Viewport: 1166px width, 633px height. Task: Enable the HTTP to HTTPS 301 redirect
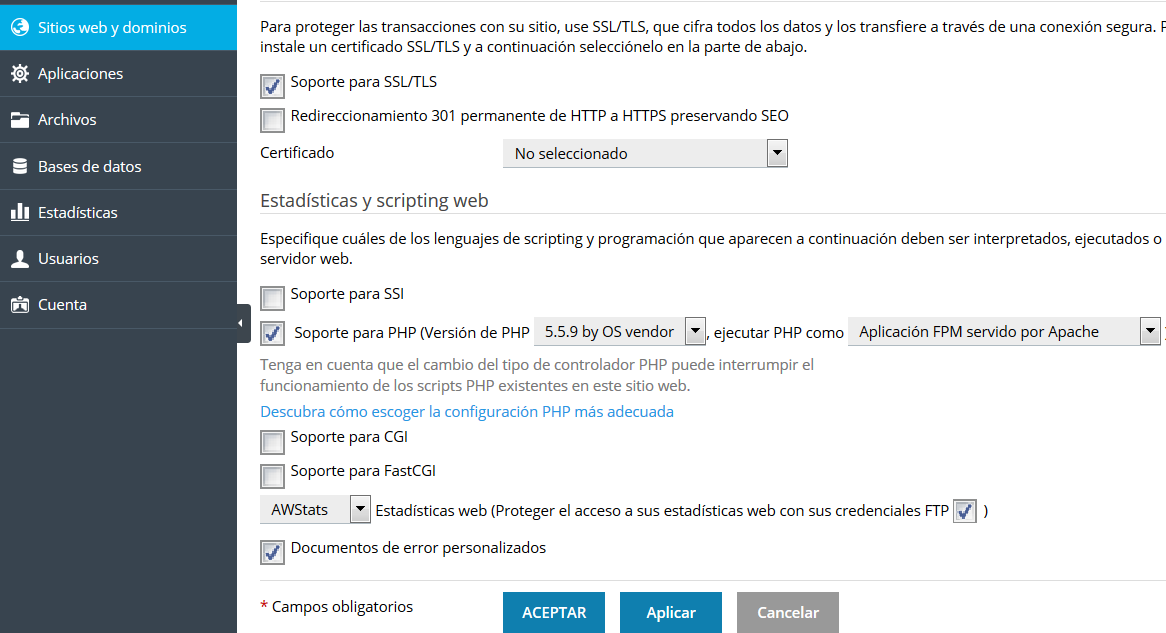point(272,121)
